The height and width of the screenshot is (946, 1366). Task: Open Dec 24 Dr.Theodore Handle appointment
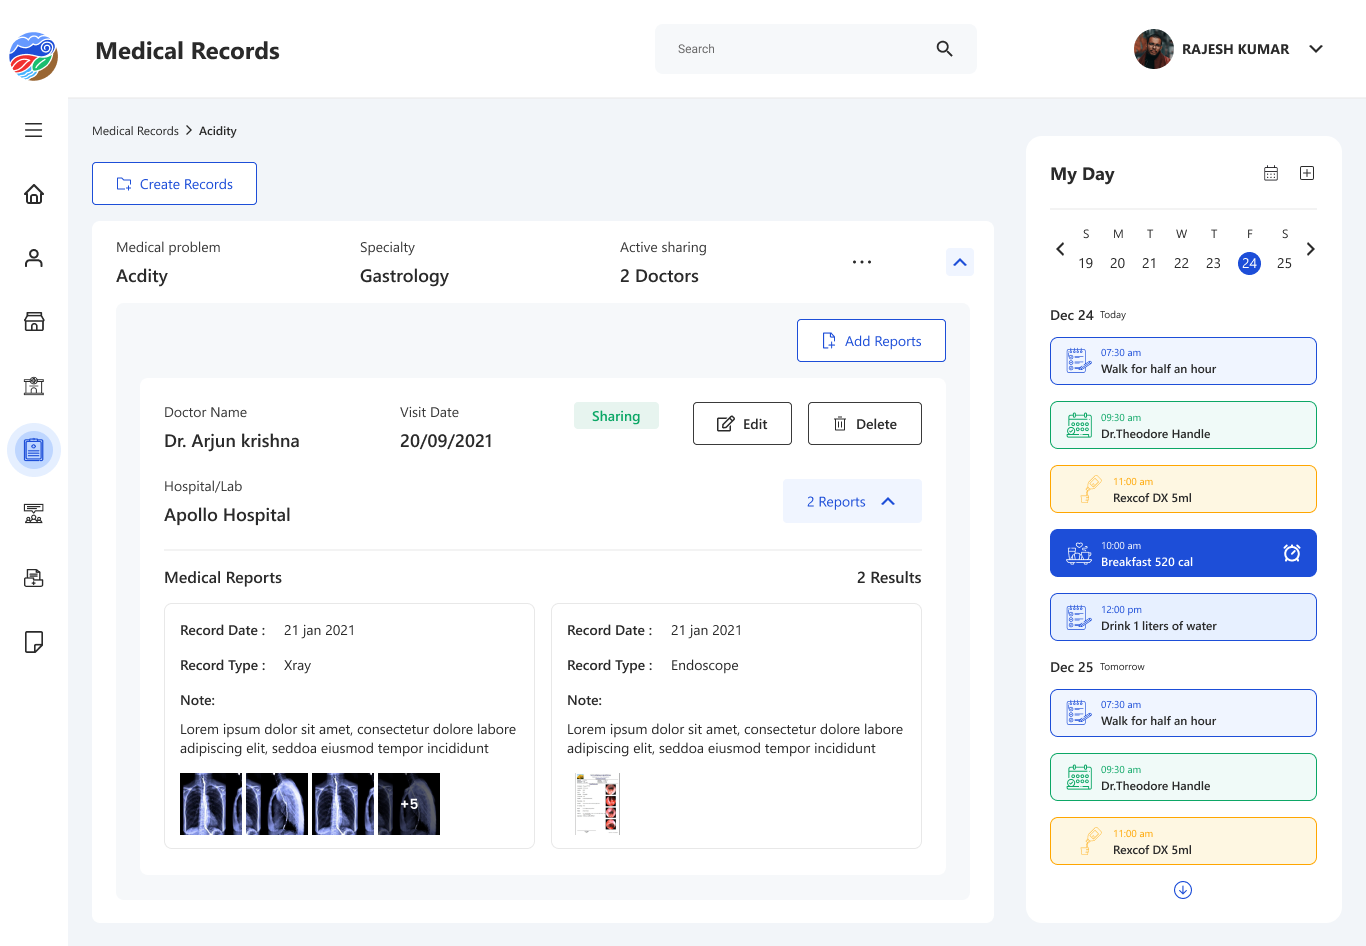(1183, 425)
